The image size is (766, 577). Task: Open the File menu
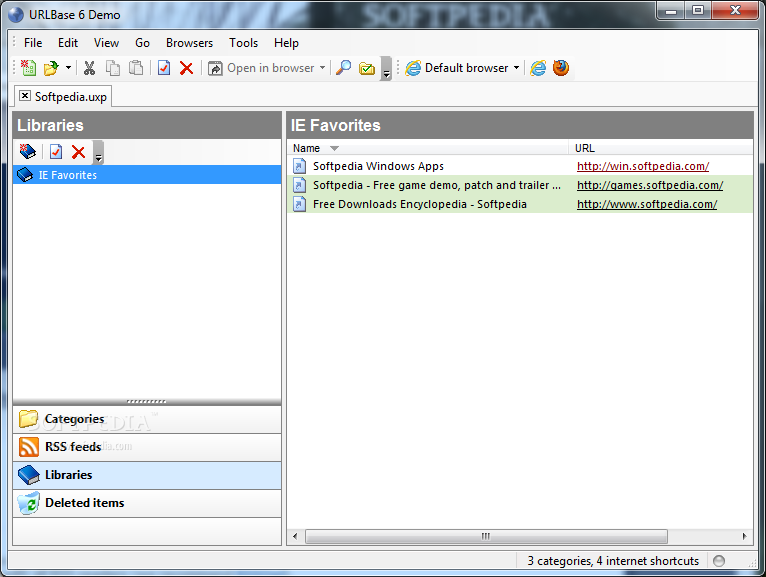point(33,43)
